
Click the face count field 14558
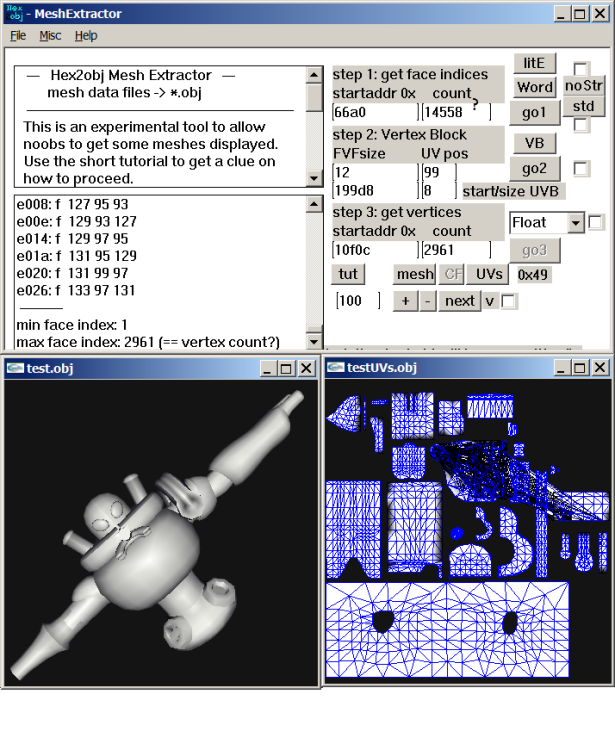[x=456, y=112]
